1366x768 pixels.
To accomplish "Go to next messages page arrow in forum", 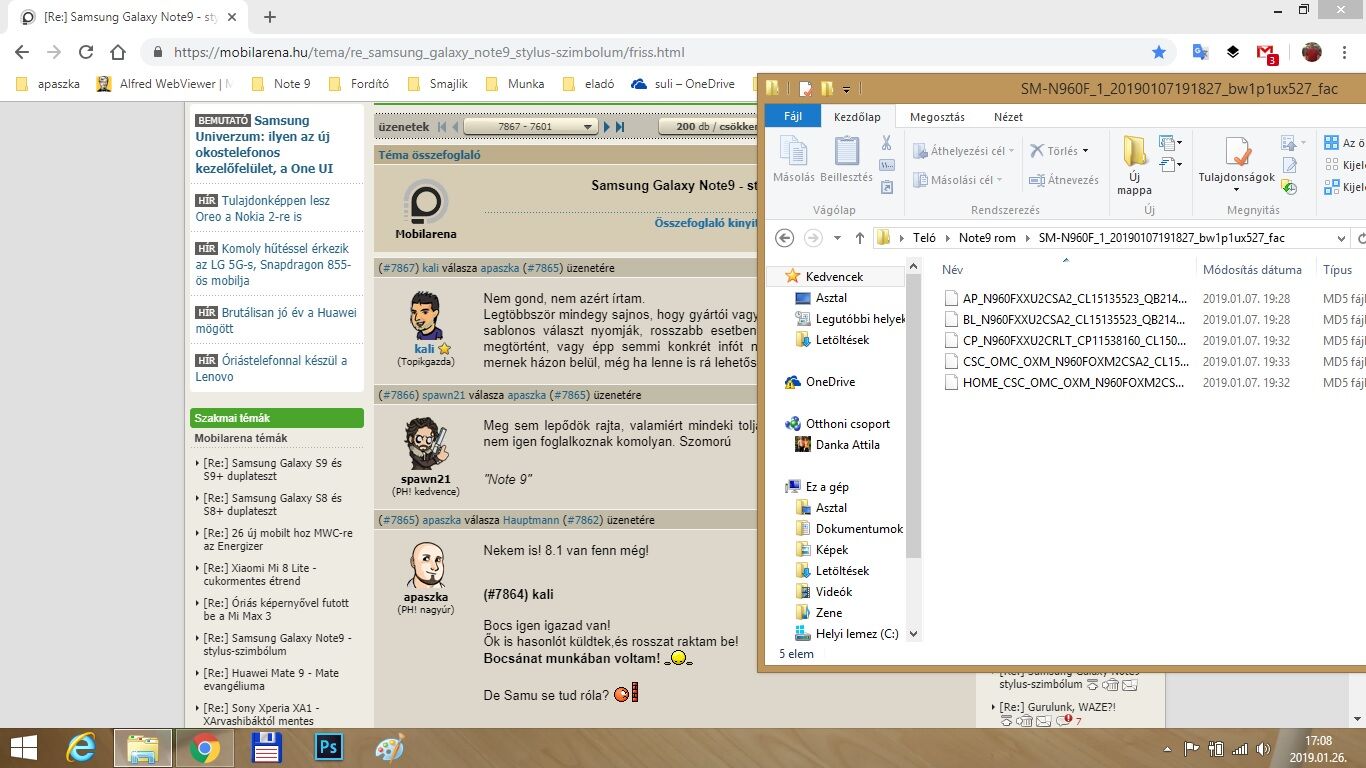I will [606, 127].
